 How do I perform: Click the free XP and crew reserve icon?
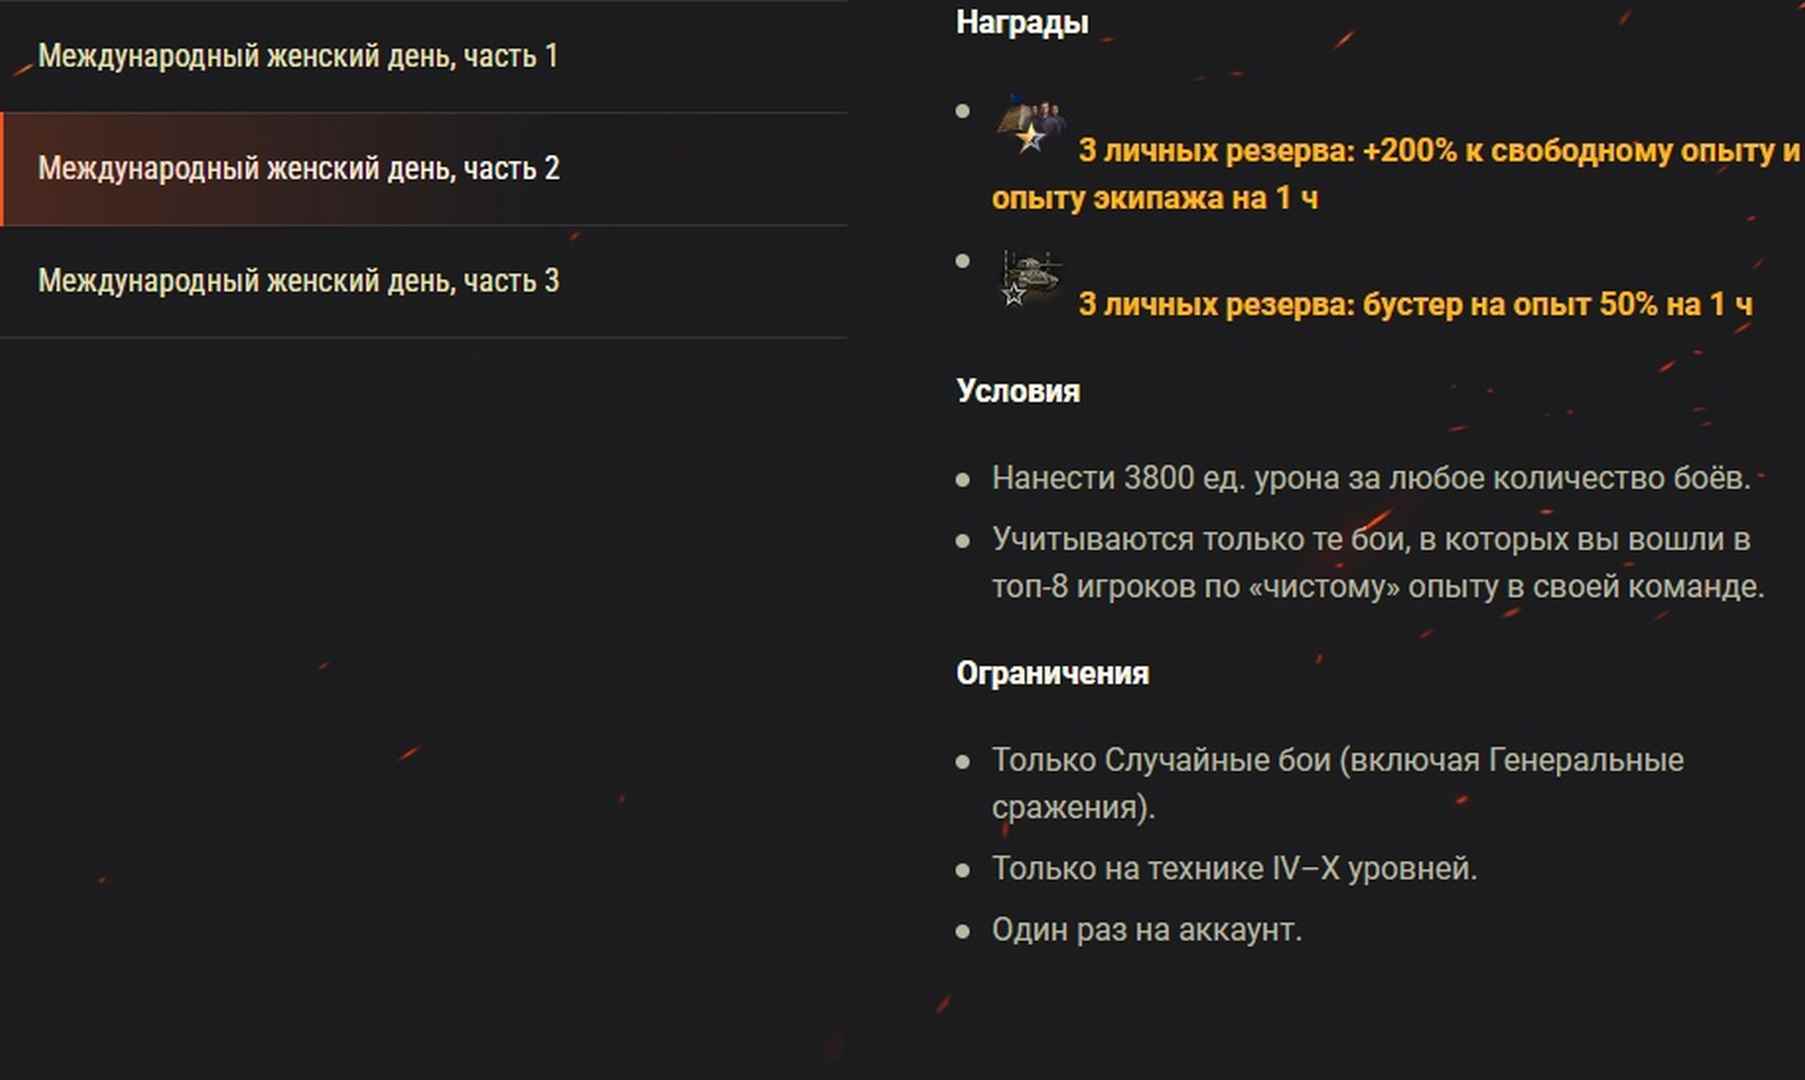point(1031,125)
